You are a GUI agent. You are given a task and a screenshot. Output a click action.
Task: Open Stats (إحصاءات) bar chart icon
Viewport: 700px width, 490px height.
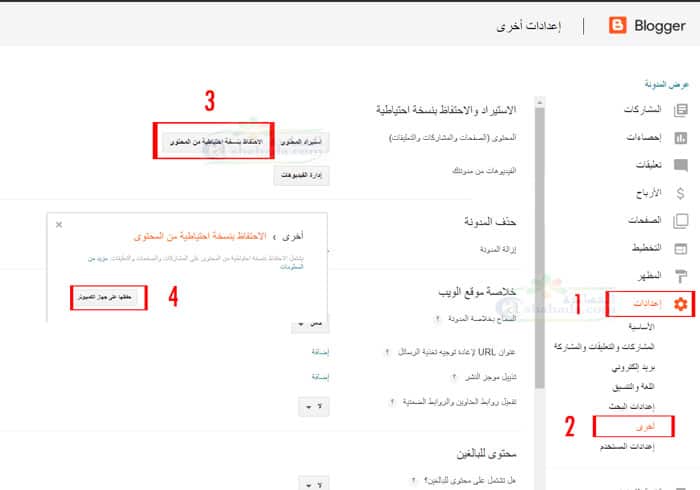pos(681,138)
